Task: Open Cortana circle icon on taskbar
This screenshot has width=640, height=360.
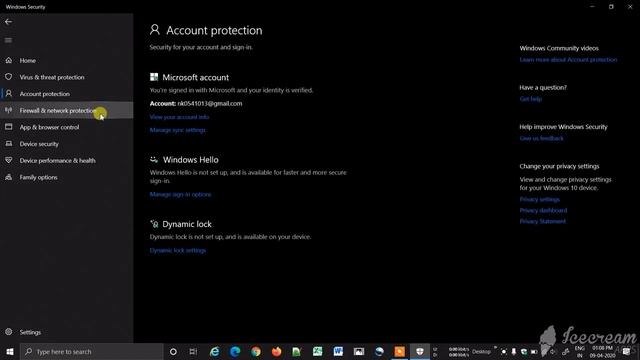Action: (173, 351)
